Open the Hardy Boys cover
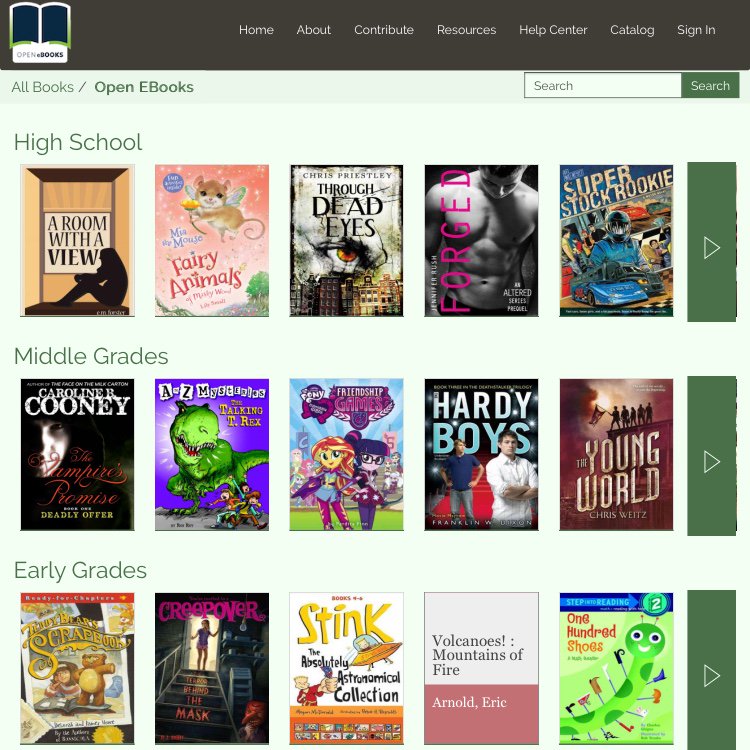This screenshot has width=750, height=750. [x=481, y=454]
